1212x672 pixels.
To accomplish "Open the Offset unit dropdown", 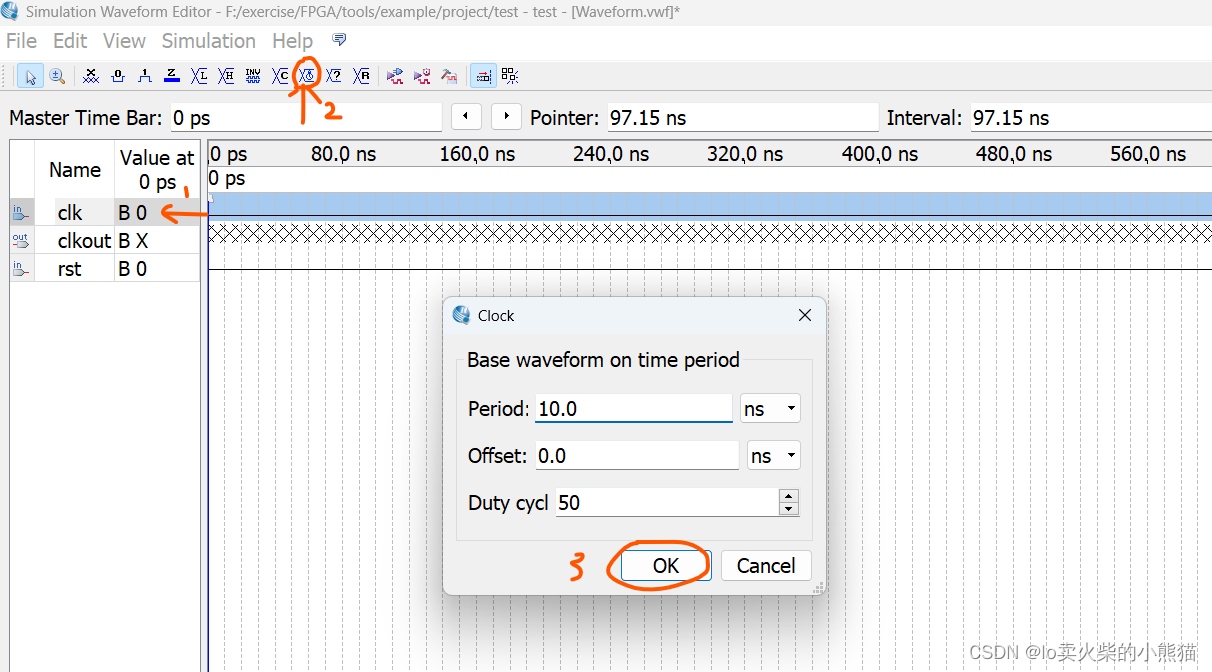I will point(775,456).
